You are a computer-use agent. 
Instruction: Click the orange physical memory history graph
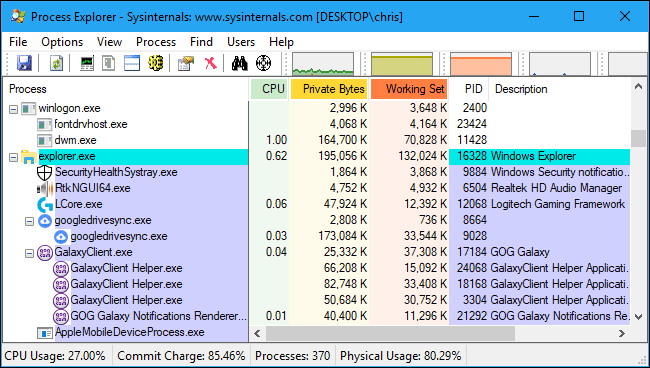(x=481, y=64)
